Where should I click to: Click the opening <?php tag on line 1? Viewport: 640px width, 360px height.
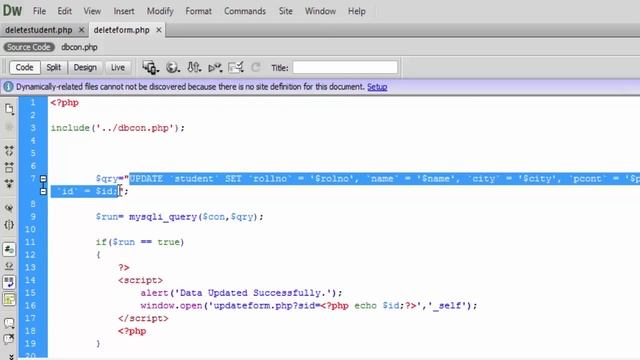click(64, 103)
